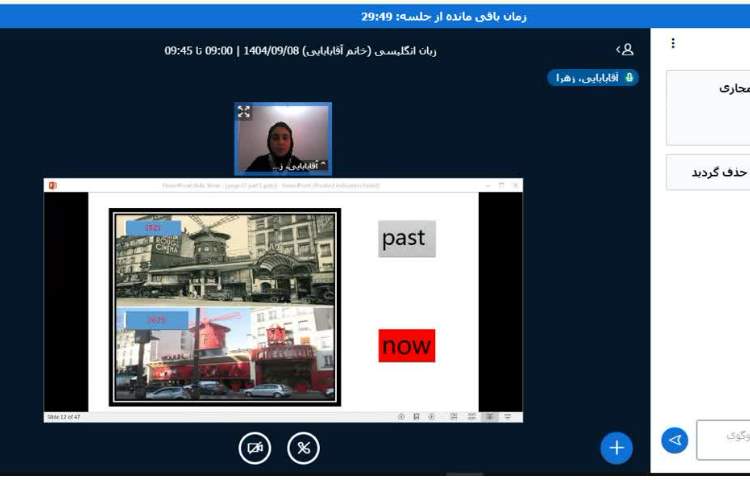Click the Previous slide arrow in PowerPoint status bar

tap(401, 417)
